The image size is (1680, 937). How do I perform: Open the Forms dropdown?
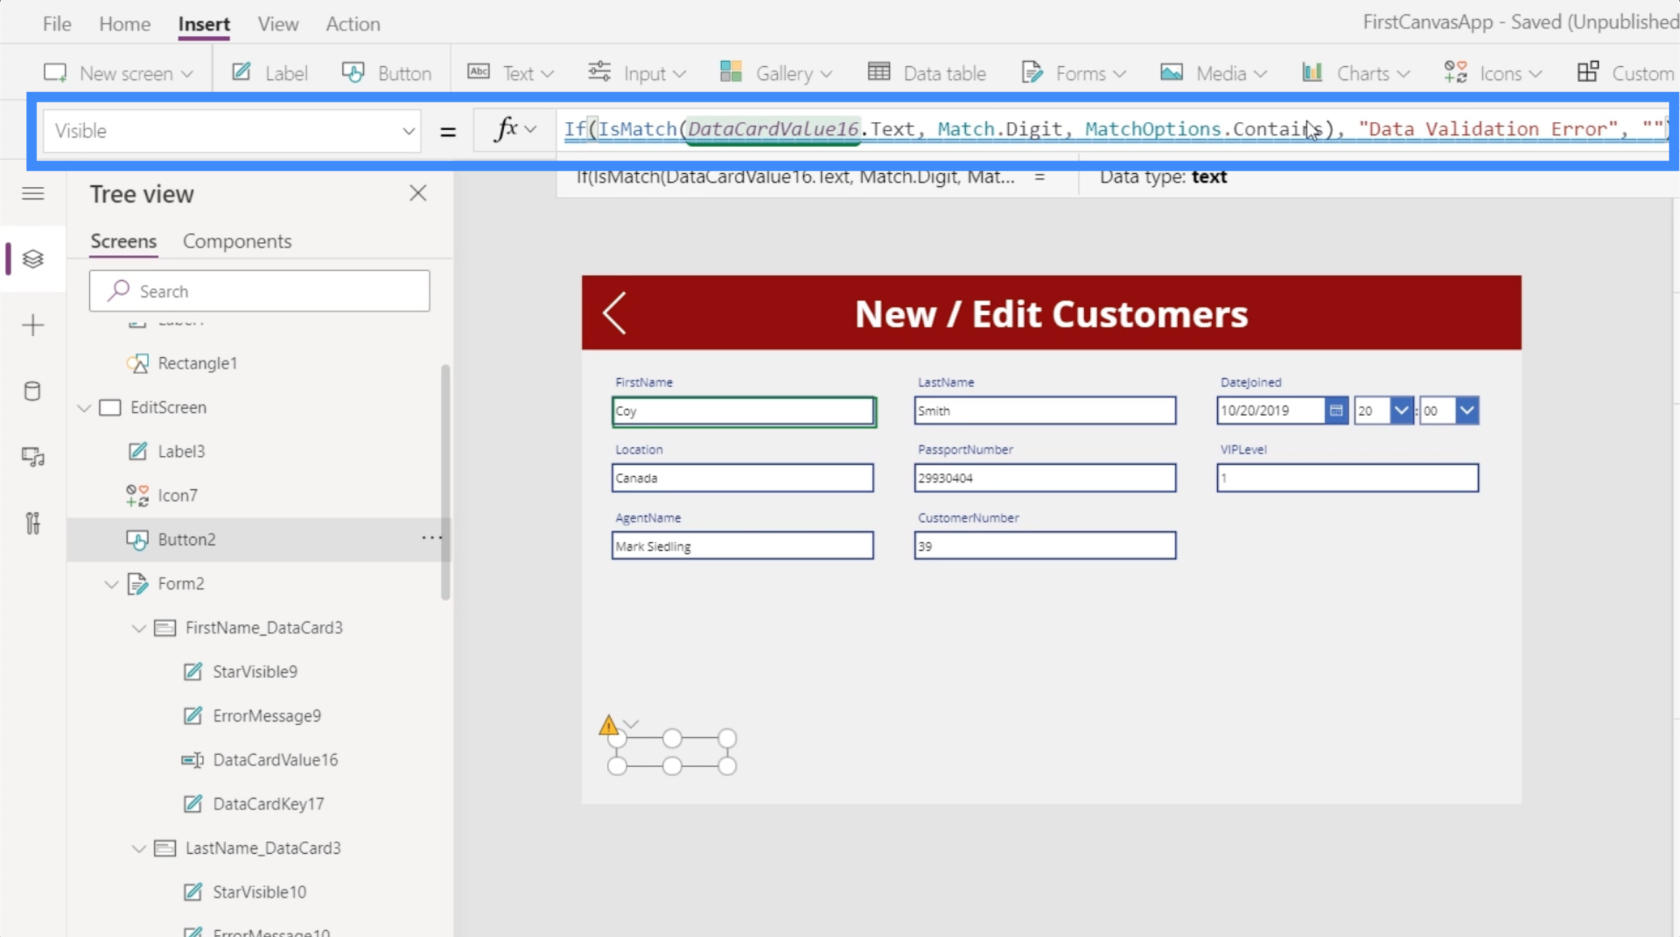1073,73
